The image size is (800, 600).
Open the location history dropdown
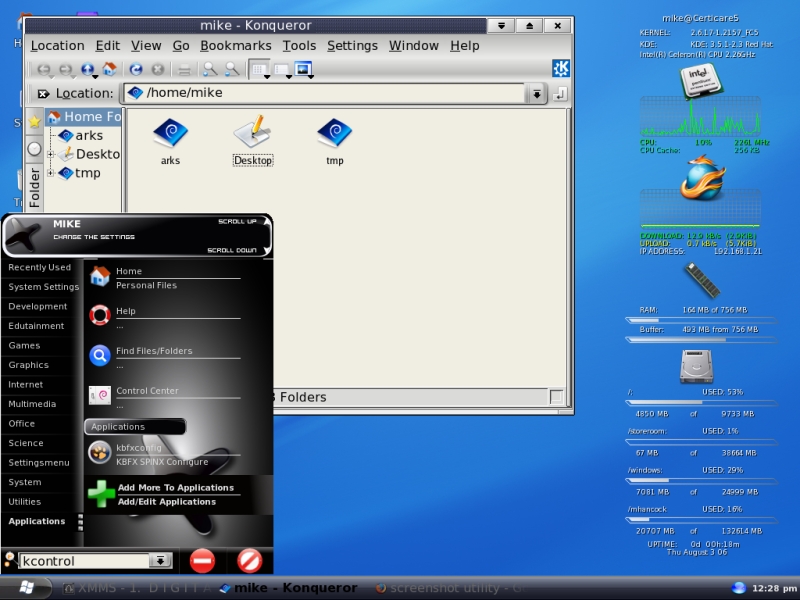[537, 94]
